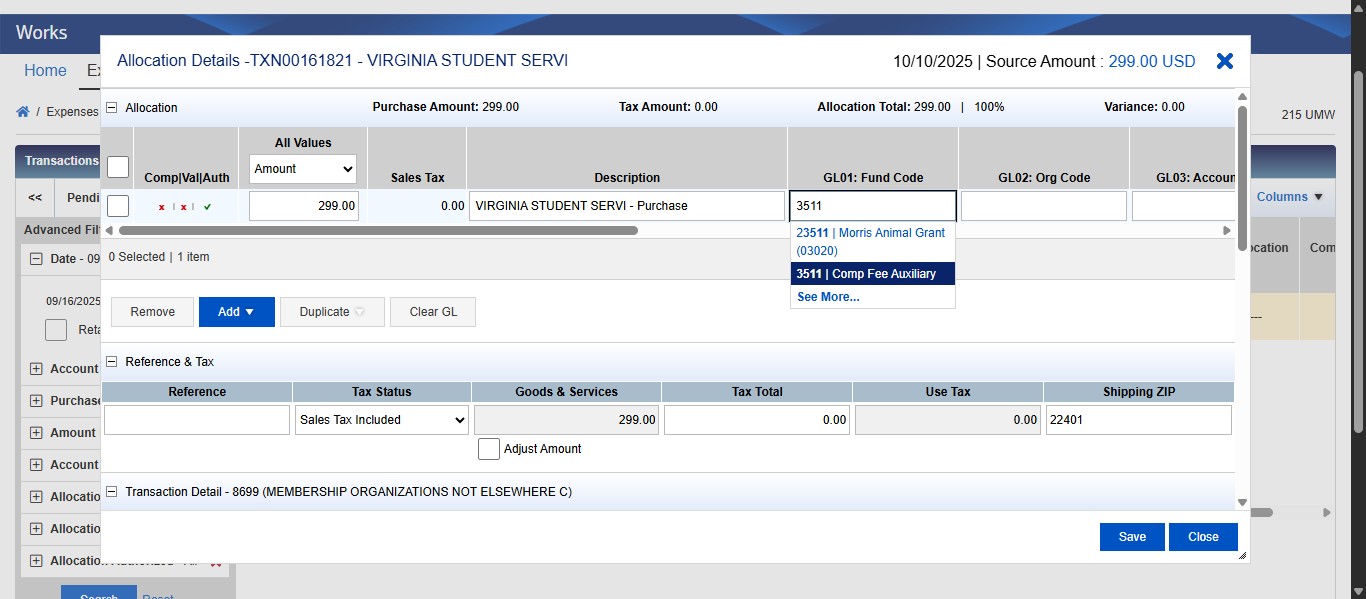Open the All Values Amount dropdown
This screenshot has height=599, width=1366.
coord(302,169)
